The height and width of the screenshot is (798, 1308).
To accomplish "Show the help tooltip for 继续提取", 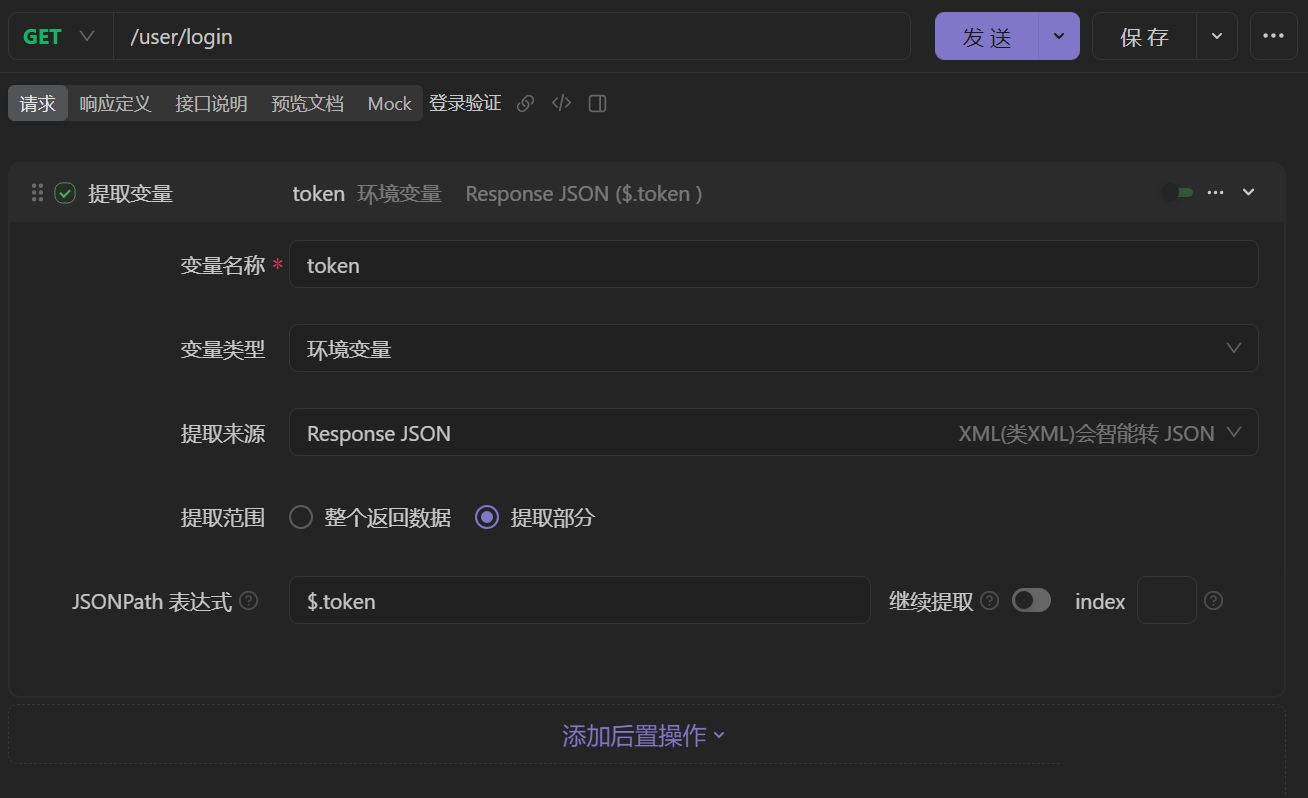I will [x=990, y=600].
